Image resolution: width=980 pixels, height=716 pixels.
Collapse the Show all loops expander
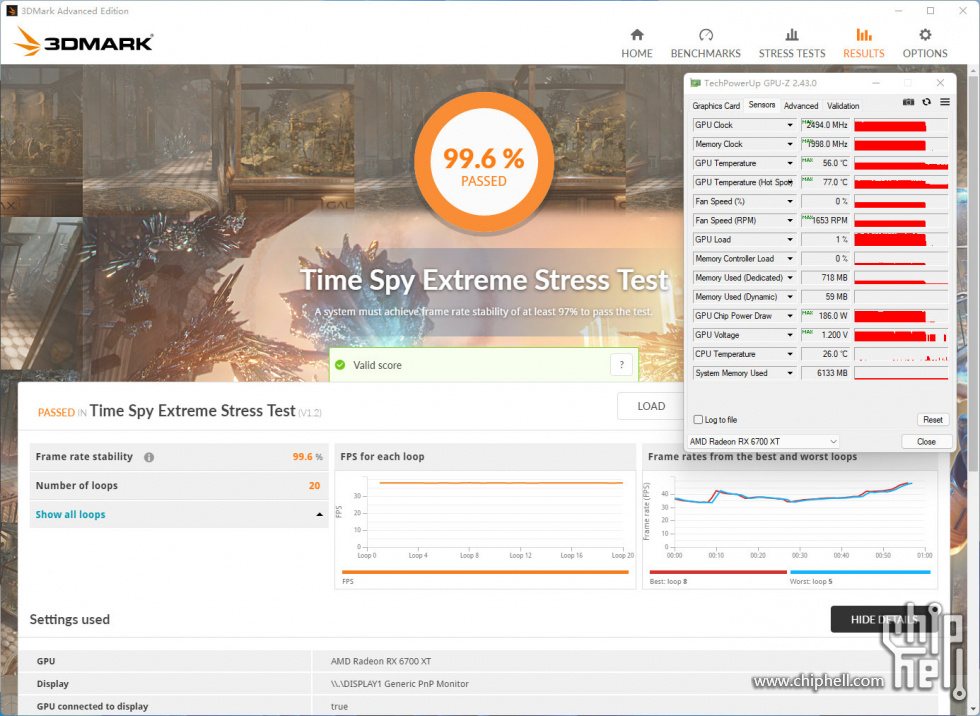(x=319, y=515)
